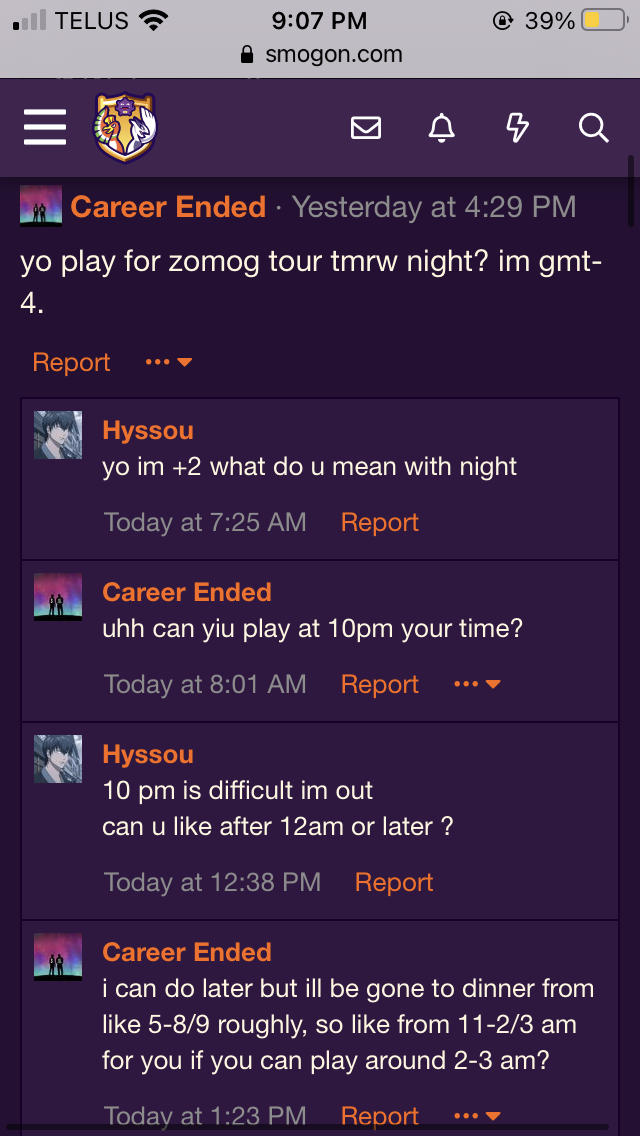Tap the smogon.com address bar
Viewport: 640px width, 1136px height.
coord(320,54)
